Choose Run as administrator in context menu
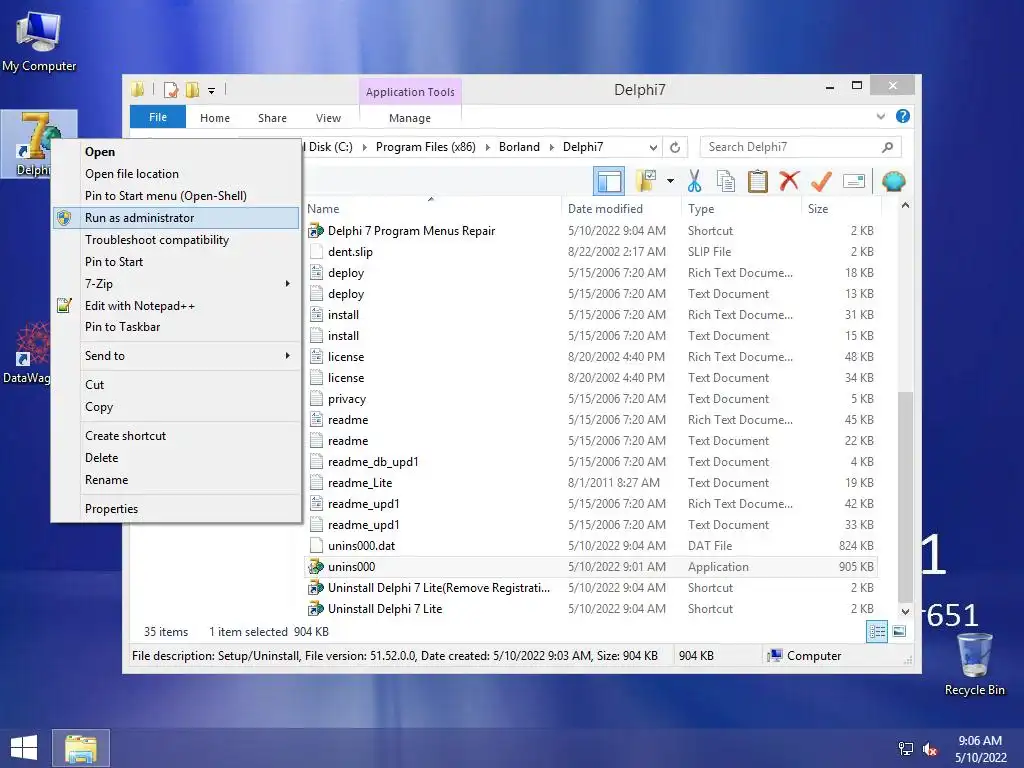 pyautogui.click(x=176, y=218)
